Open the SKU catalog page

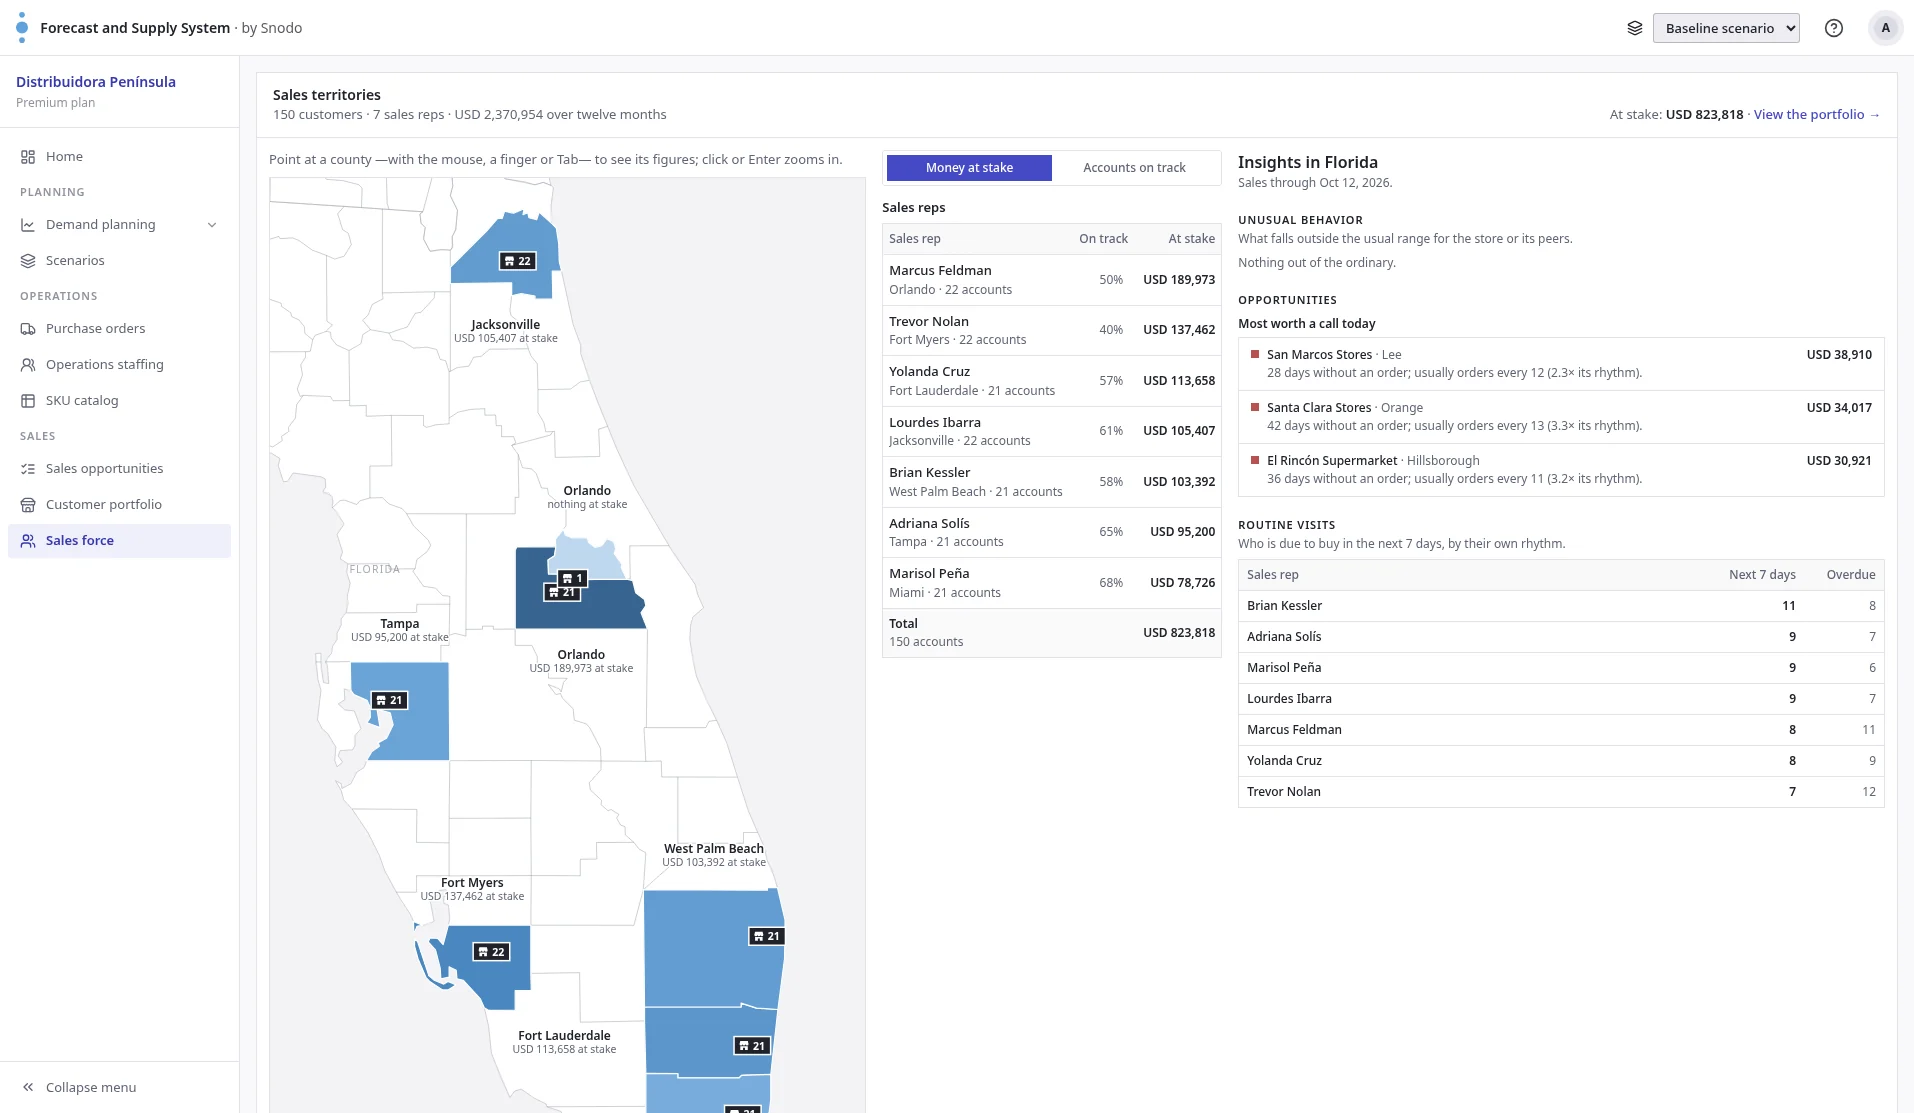coord(119,401)
